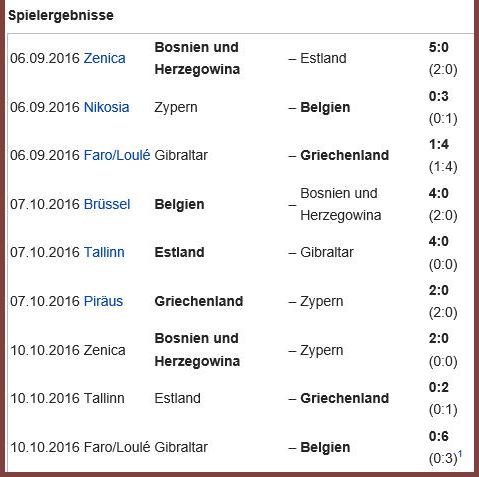Click the 0:6 score of Gibraltar vs Belgien

pyautogui.click(x=439, y=436)
